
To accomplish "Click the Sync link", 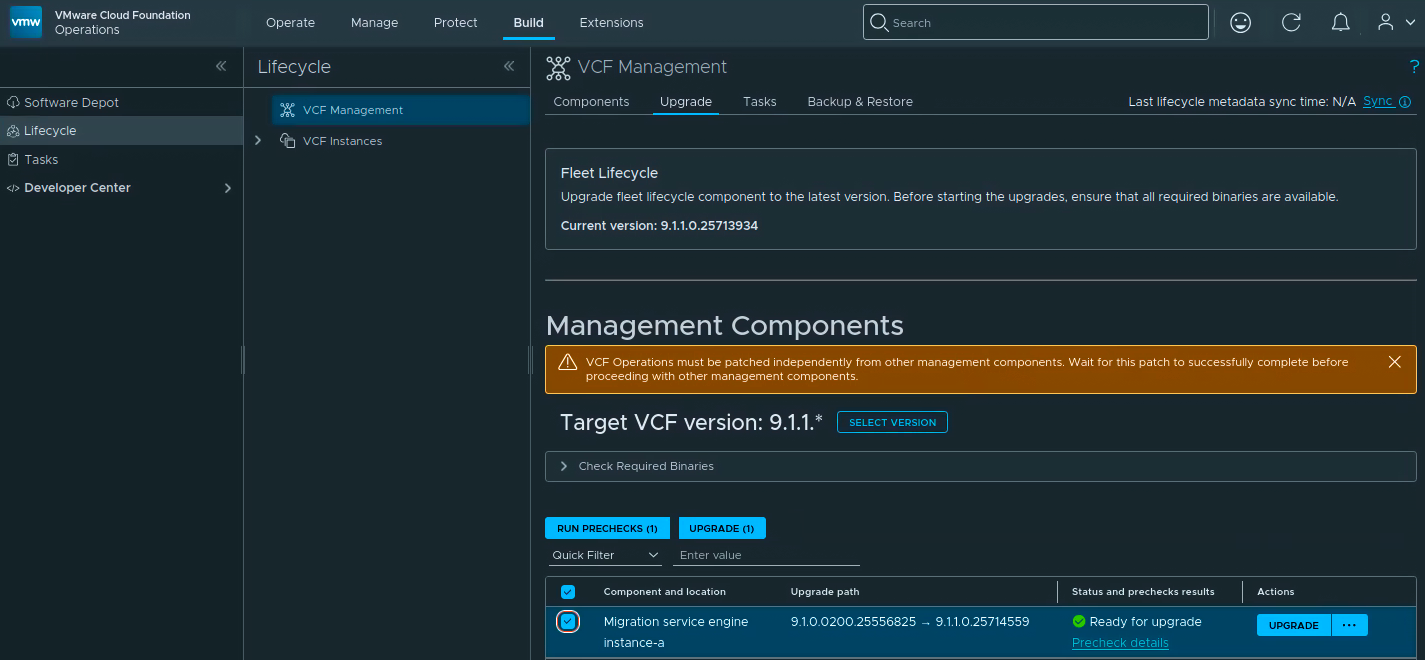I will (1378, 101).
